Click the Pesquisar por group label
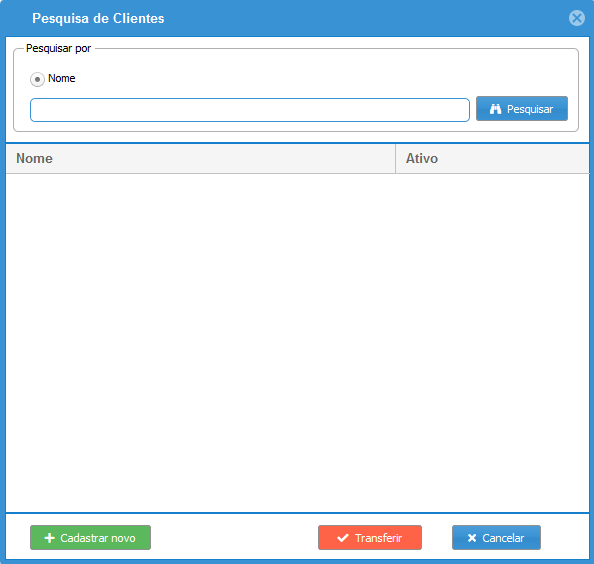The width and height of the screenshot is (594, 564). pos(58,48)
